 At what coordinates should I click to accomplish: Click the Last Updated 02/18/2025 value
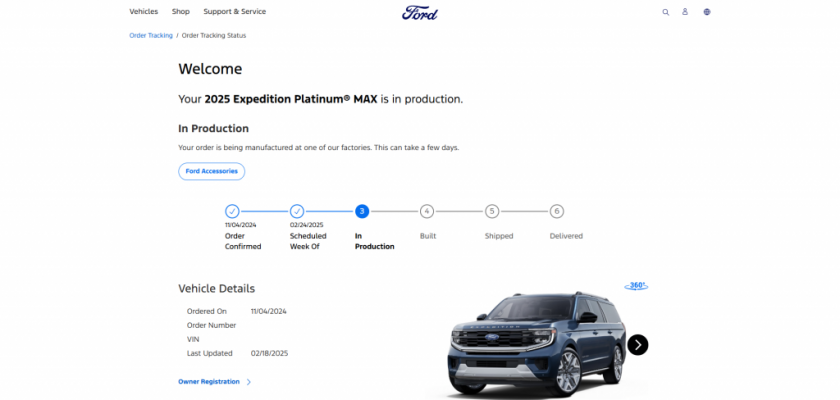pos(269,353)
